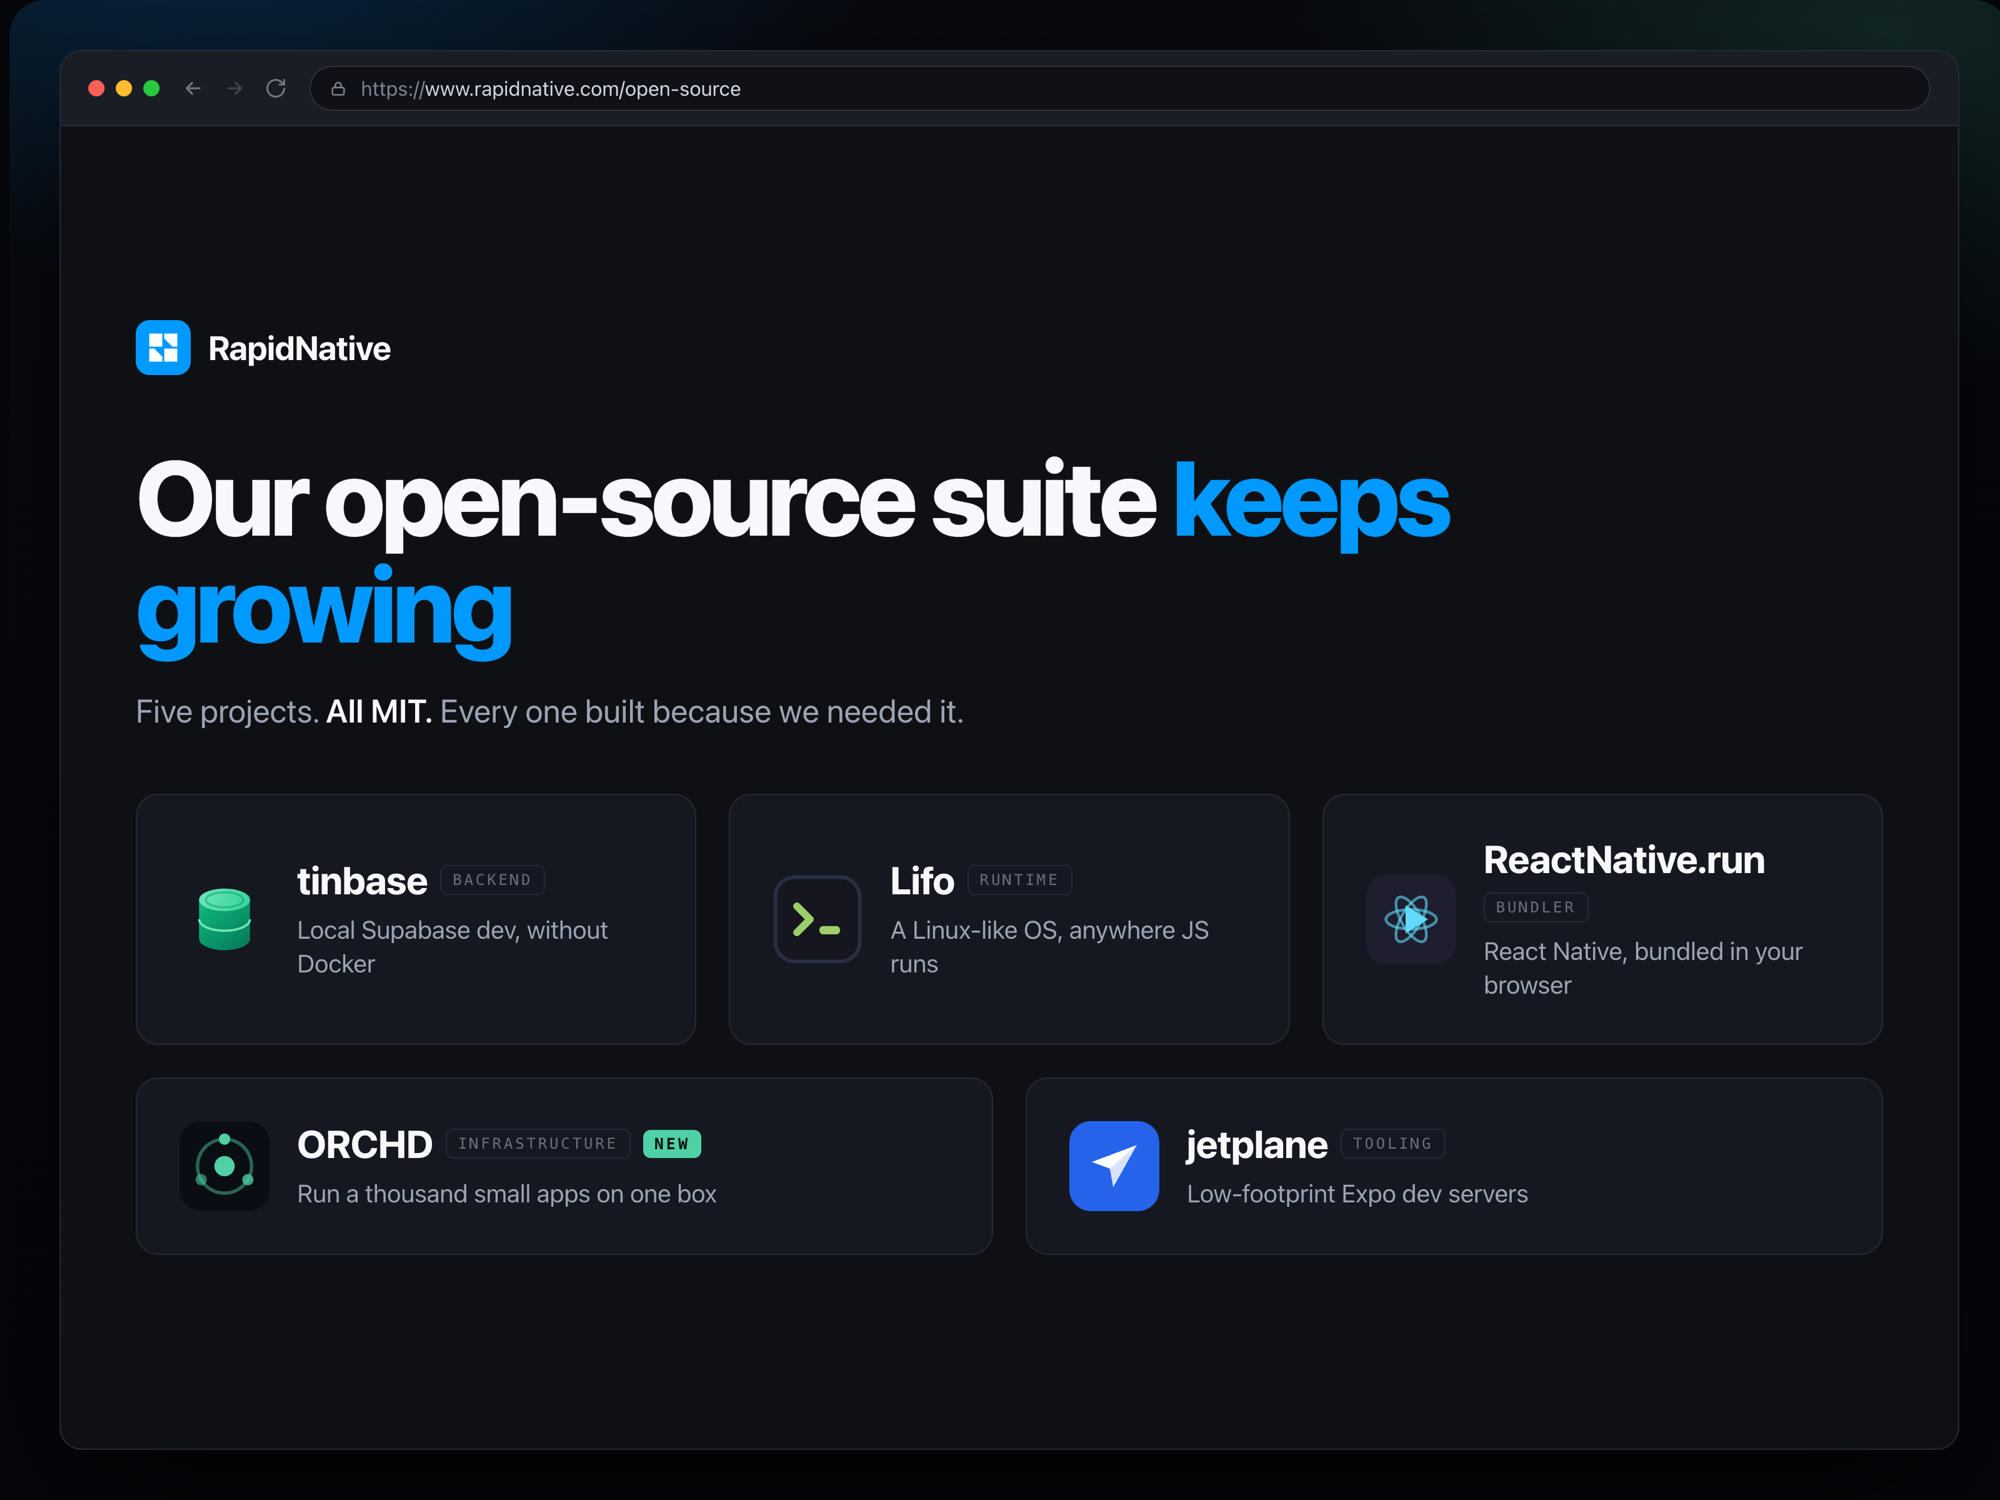
Task: Open the ReactNative.run project title
Action: click(x=1624, y=860)
